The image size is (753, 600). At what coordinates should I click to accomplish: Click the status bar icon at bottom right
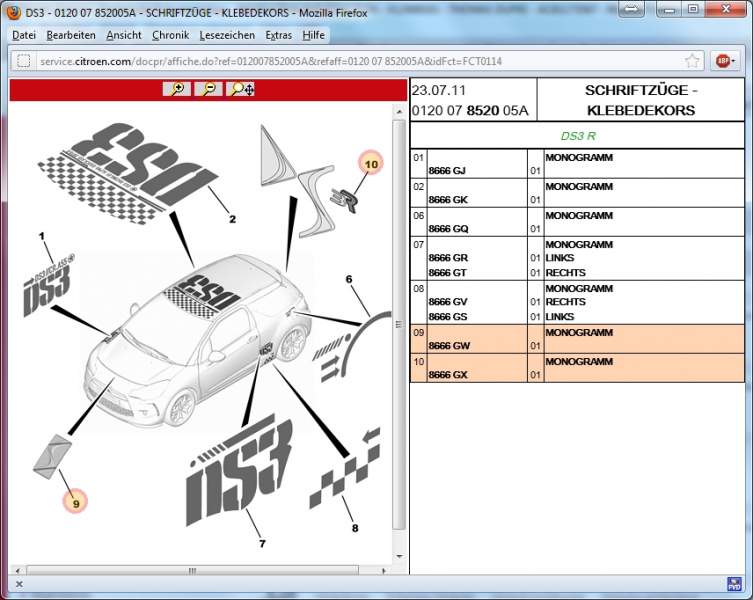(x=734, y=584)
